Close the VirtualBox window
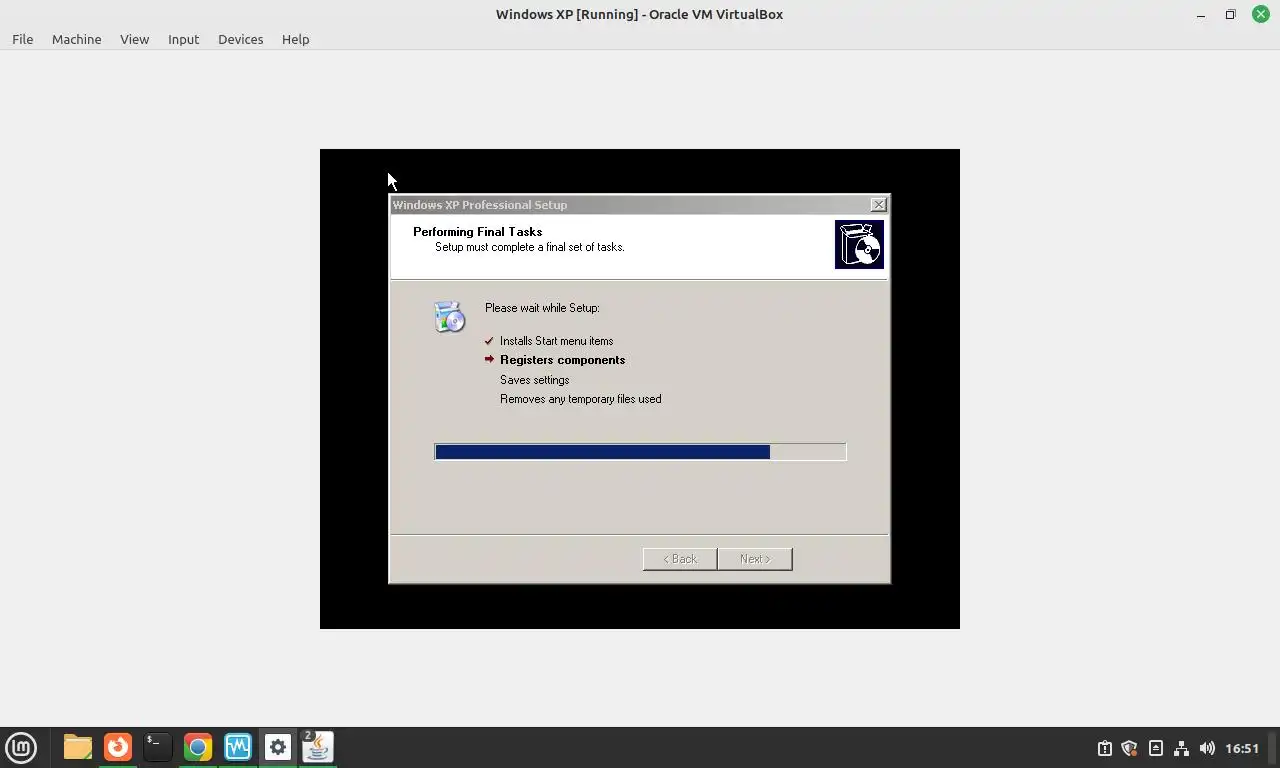The height and width of the screenshot is (768, 1280). tap(1260, 14)
